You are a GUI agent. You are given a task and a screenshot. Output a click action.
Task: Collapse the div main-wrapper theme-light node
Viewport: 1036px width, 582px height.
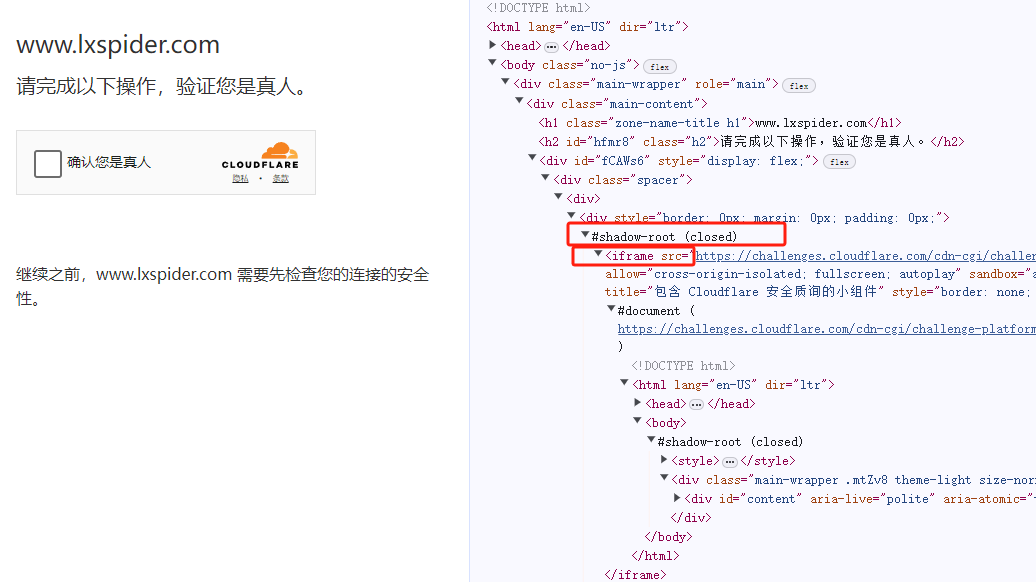tap(664, 478)
